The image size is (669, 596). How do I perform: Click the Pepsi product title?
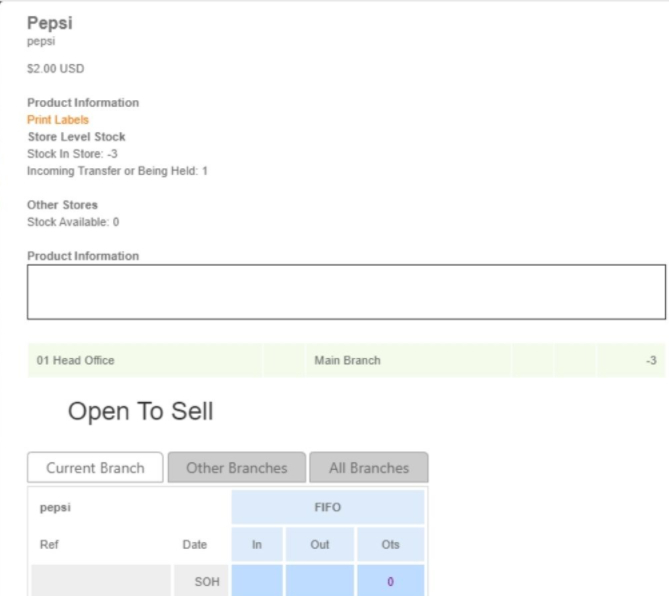point(49,24)
